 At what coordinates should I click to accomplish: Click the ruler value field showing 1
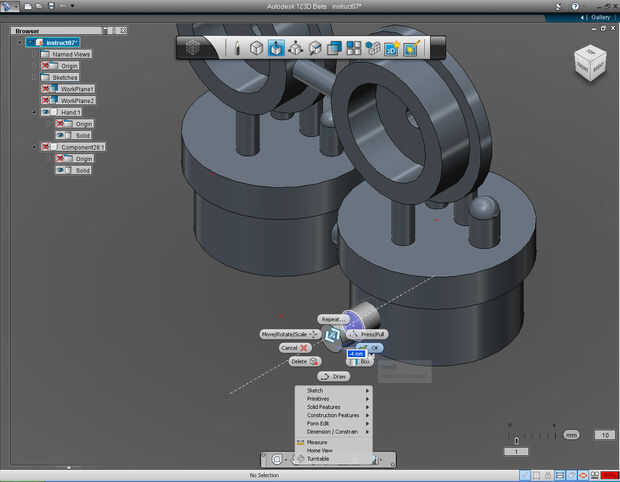[x=516, y=452]
